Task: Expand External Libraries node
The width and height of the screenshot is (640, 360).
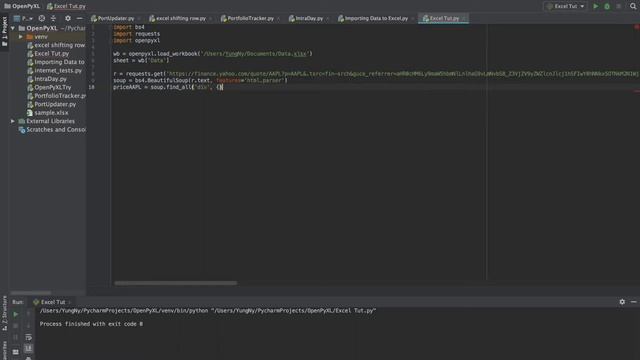Action: pos(13,121)
